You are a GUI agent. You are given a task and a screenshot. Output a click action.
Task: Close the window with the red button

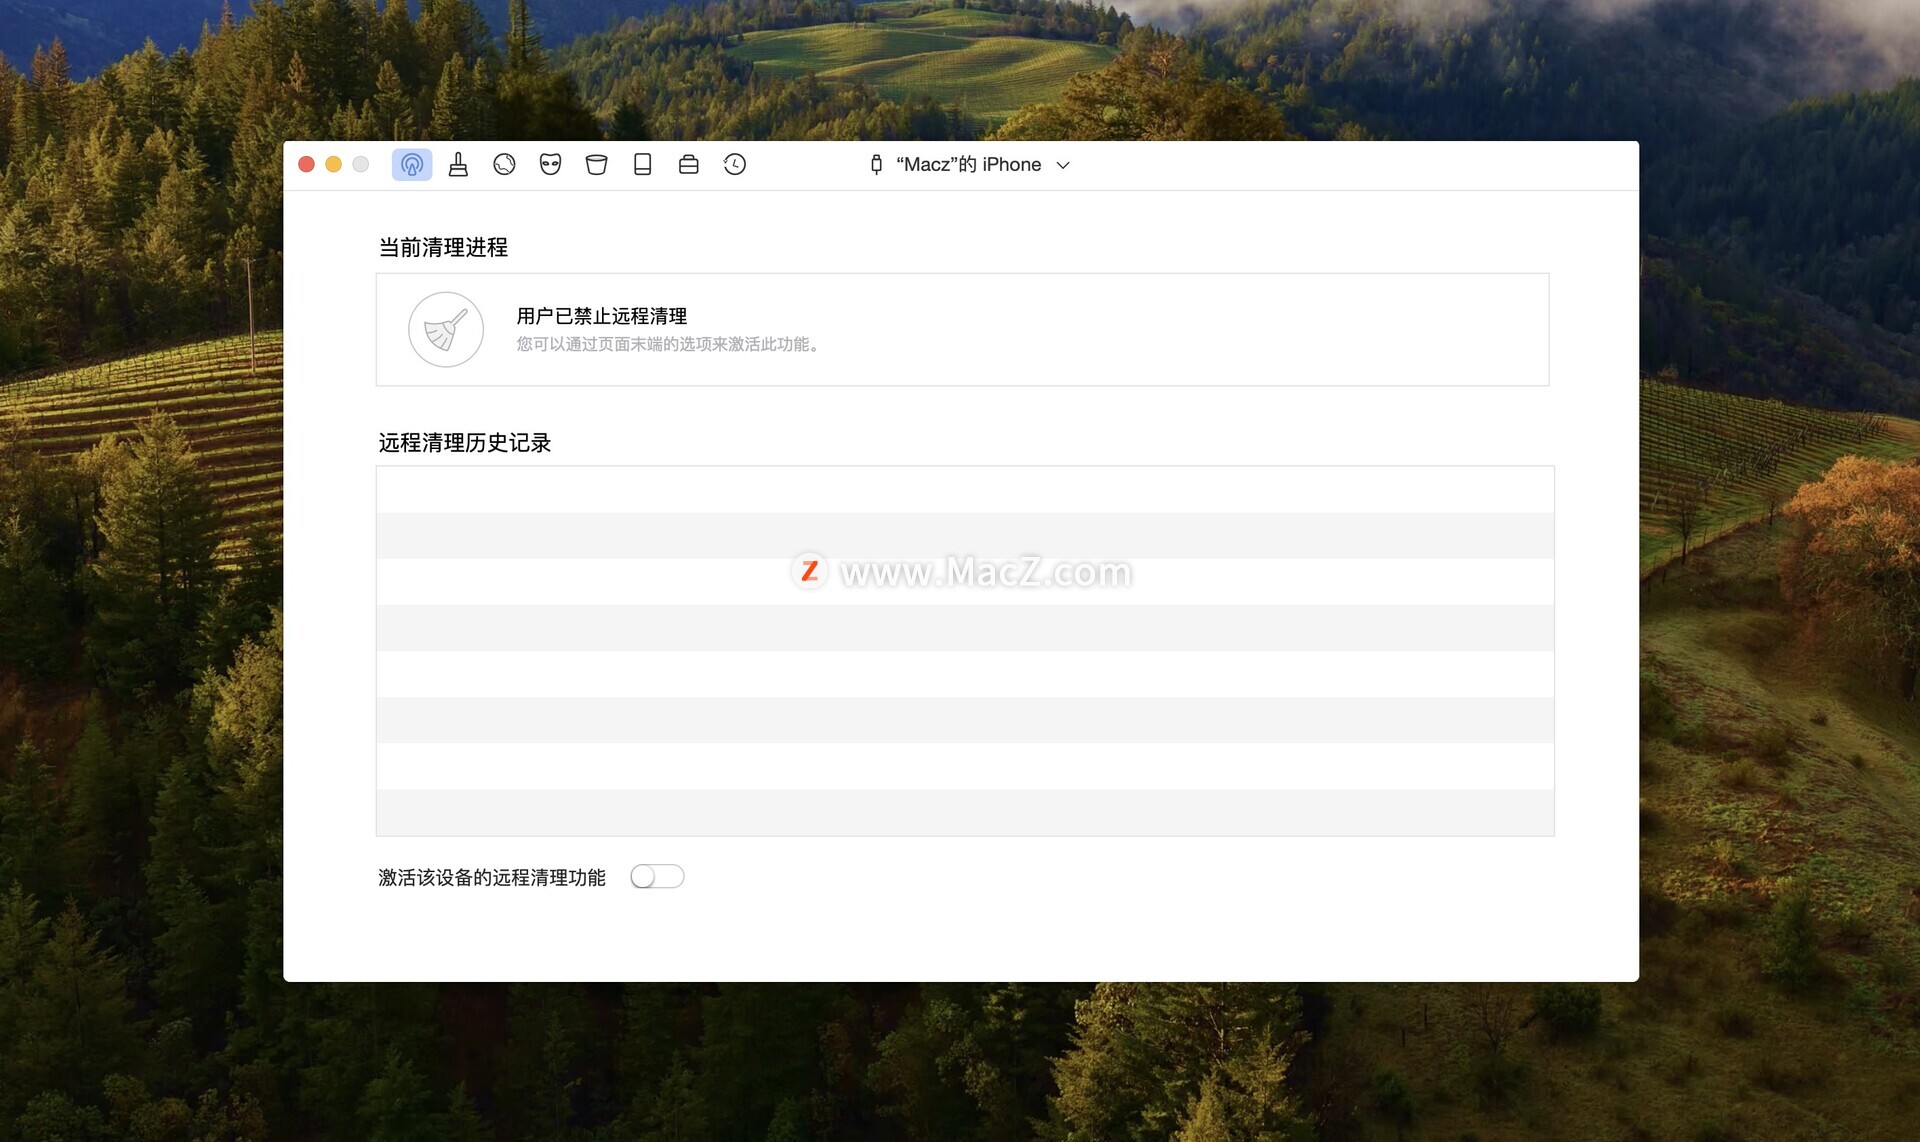tap(307, 164)
